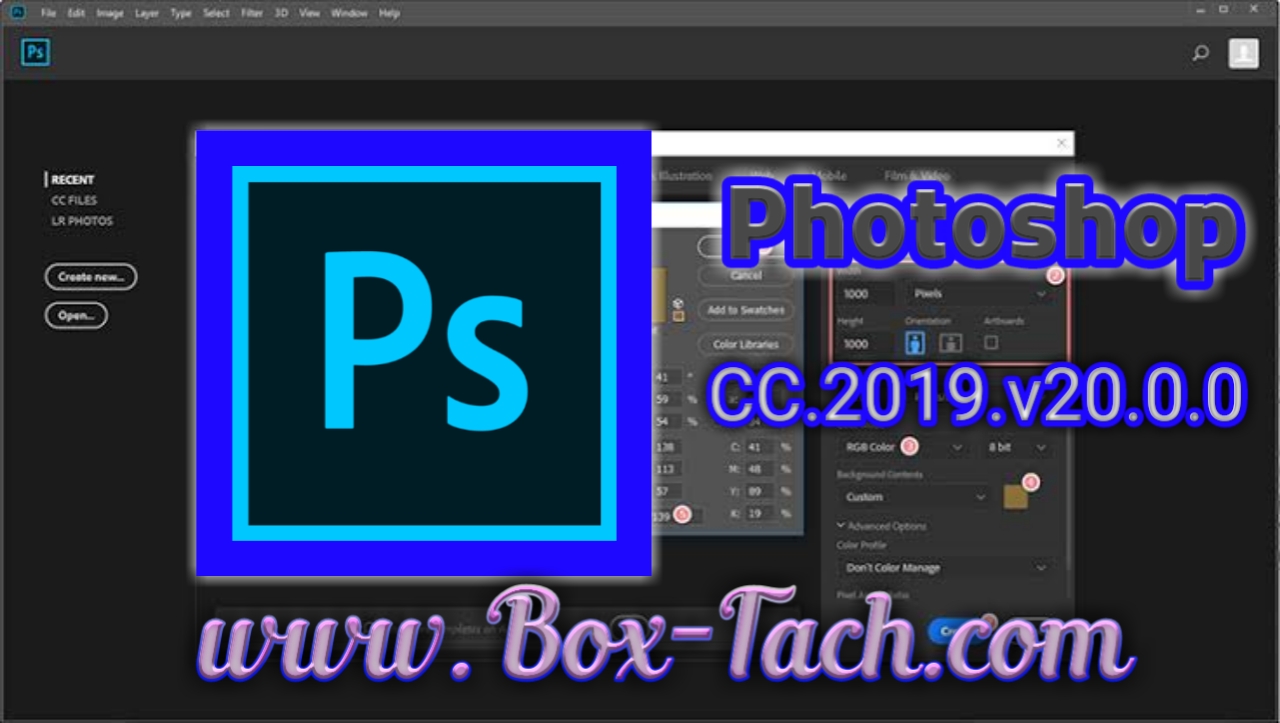Click the Color Libraries button
The width and height of the screenshot is (1280, 723).
(746, 344)
